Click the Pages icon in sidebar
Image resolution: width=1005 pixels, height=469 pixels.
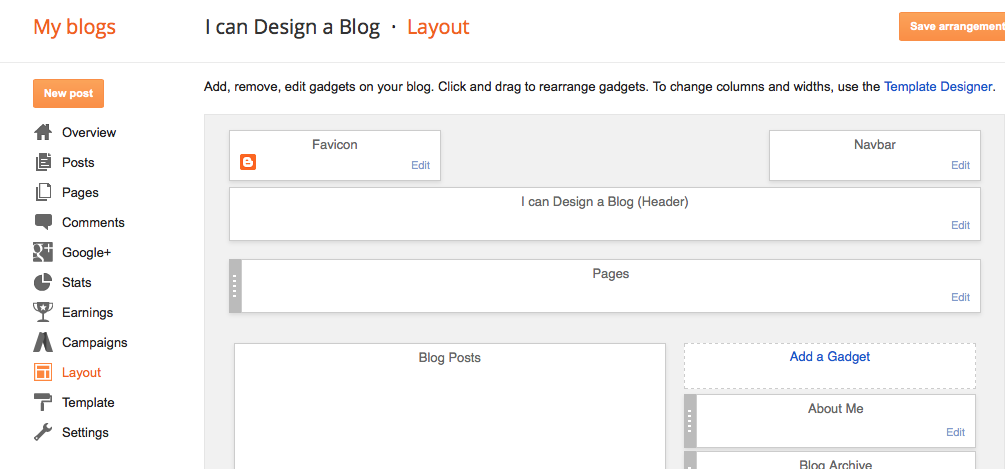[x=43, y=192]
